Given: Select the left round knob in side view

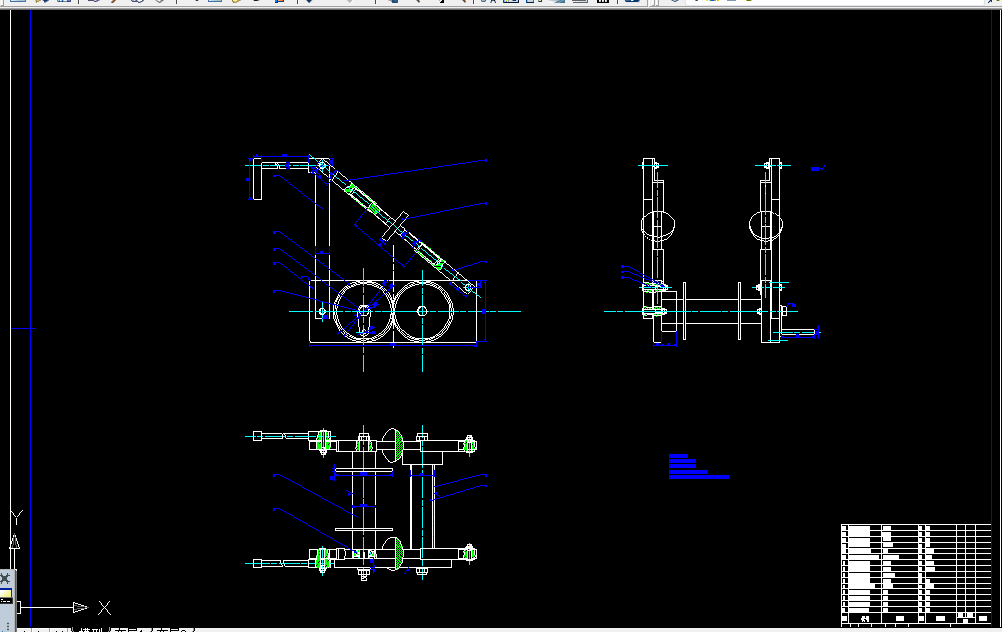Looking at the screenshot, I should pyautogui.click(x=658, y=224).
